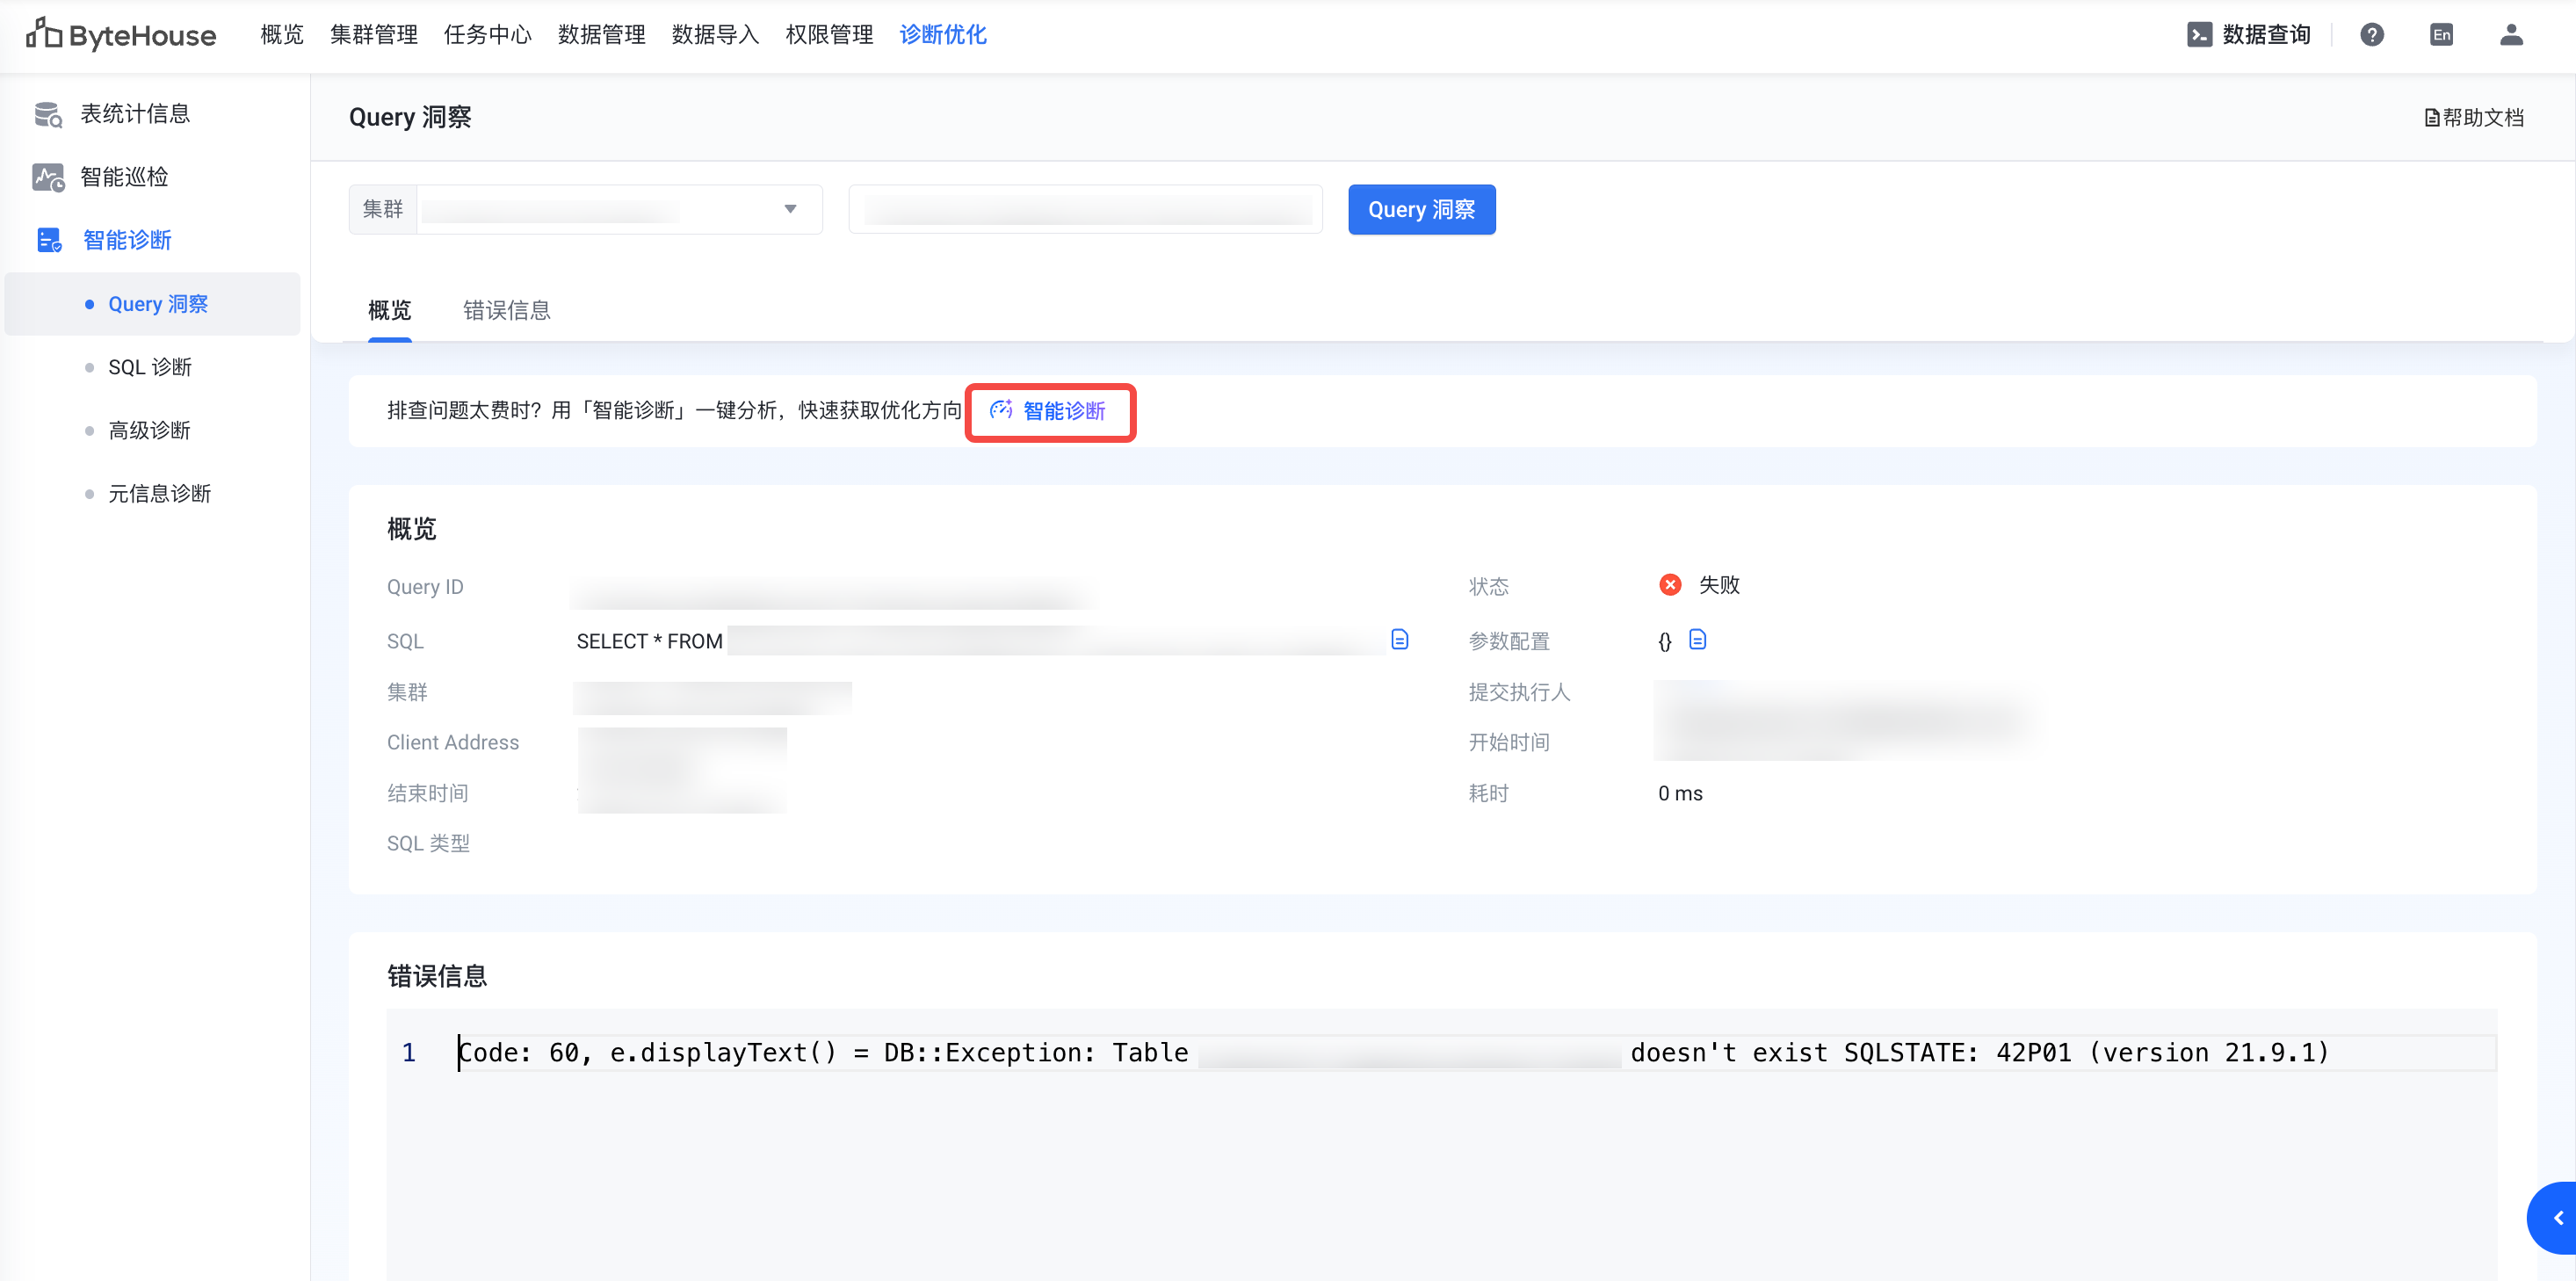
Task: Click the ByteHouse logo
Action: point(121,35)
